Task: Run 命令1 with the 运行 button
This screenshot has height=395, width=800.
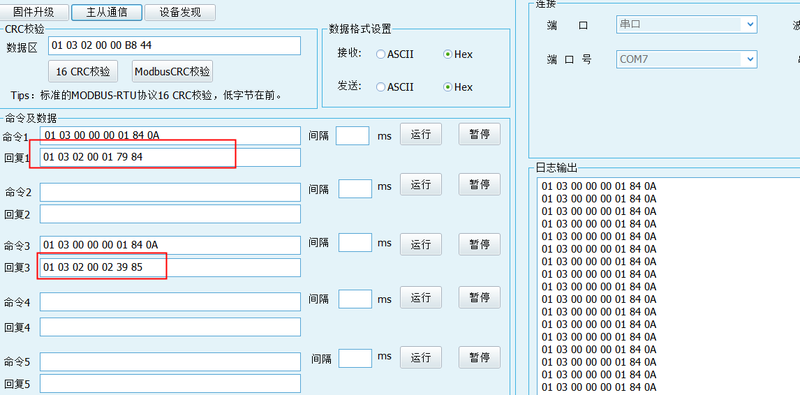Action: [421, 134]
